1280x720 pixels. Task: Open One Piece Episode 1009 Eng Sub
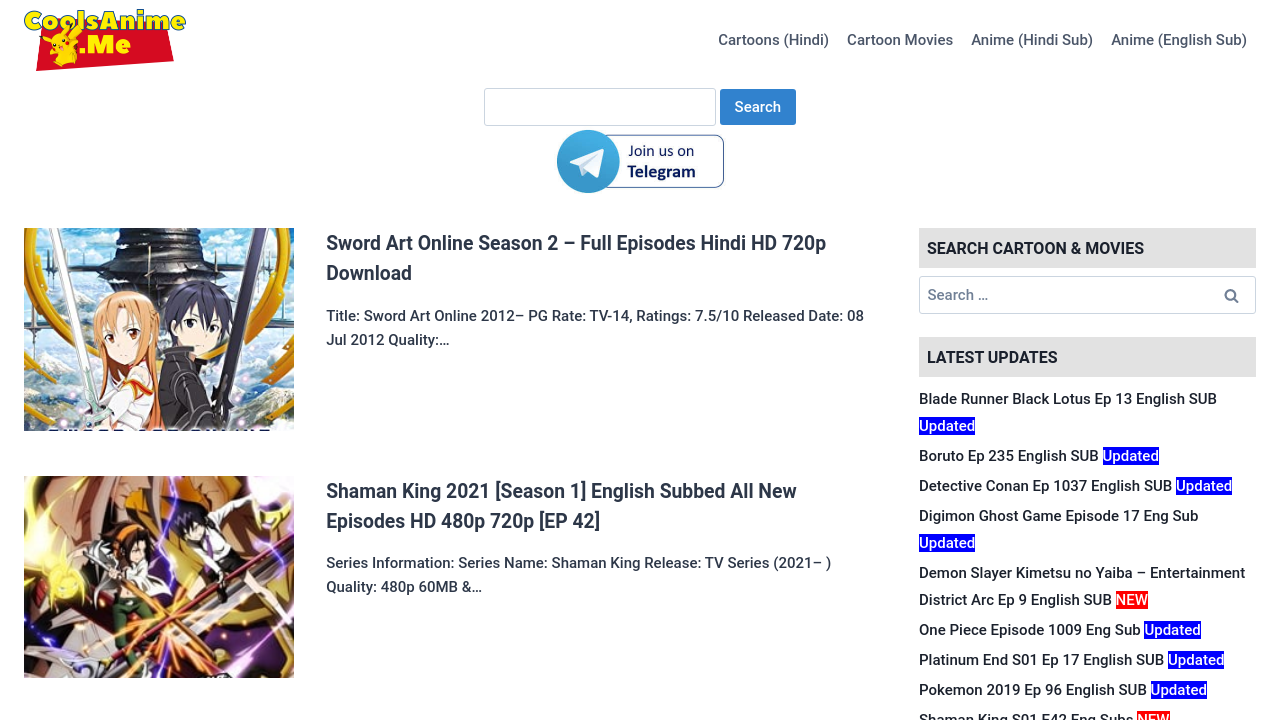coord(1030,630)
